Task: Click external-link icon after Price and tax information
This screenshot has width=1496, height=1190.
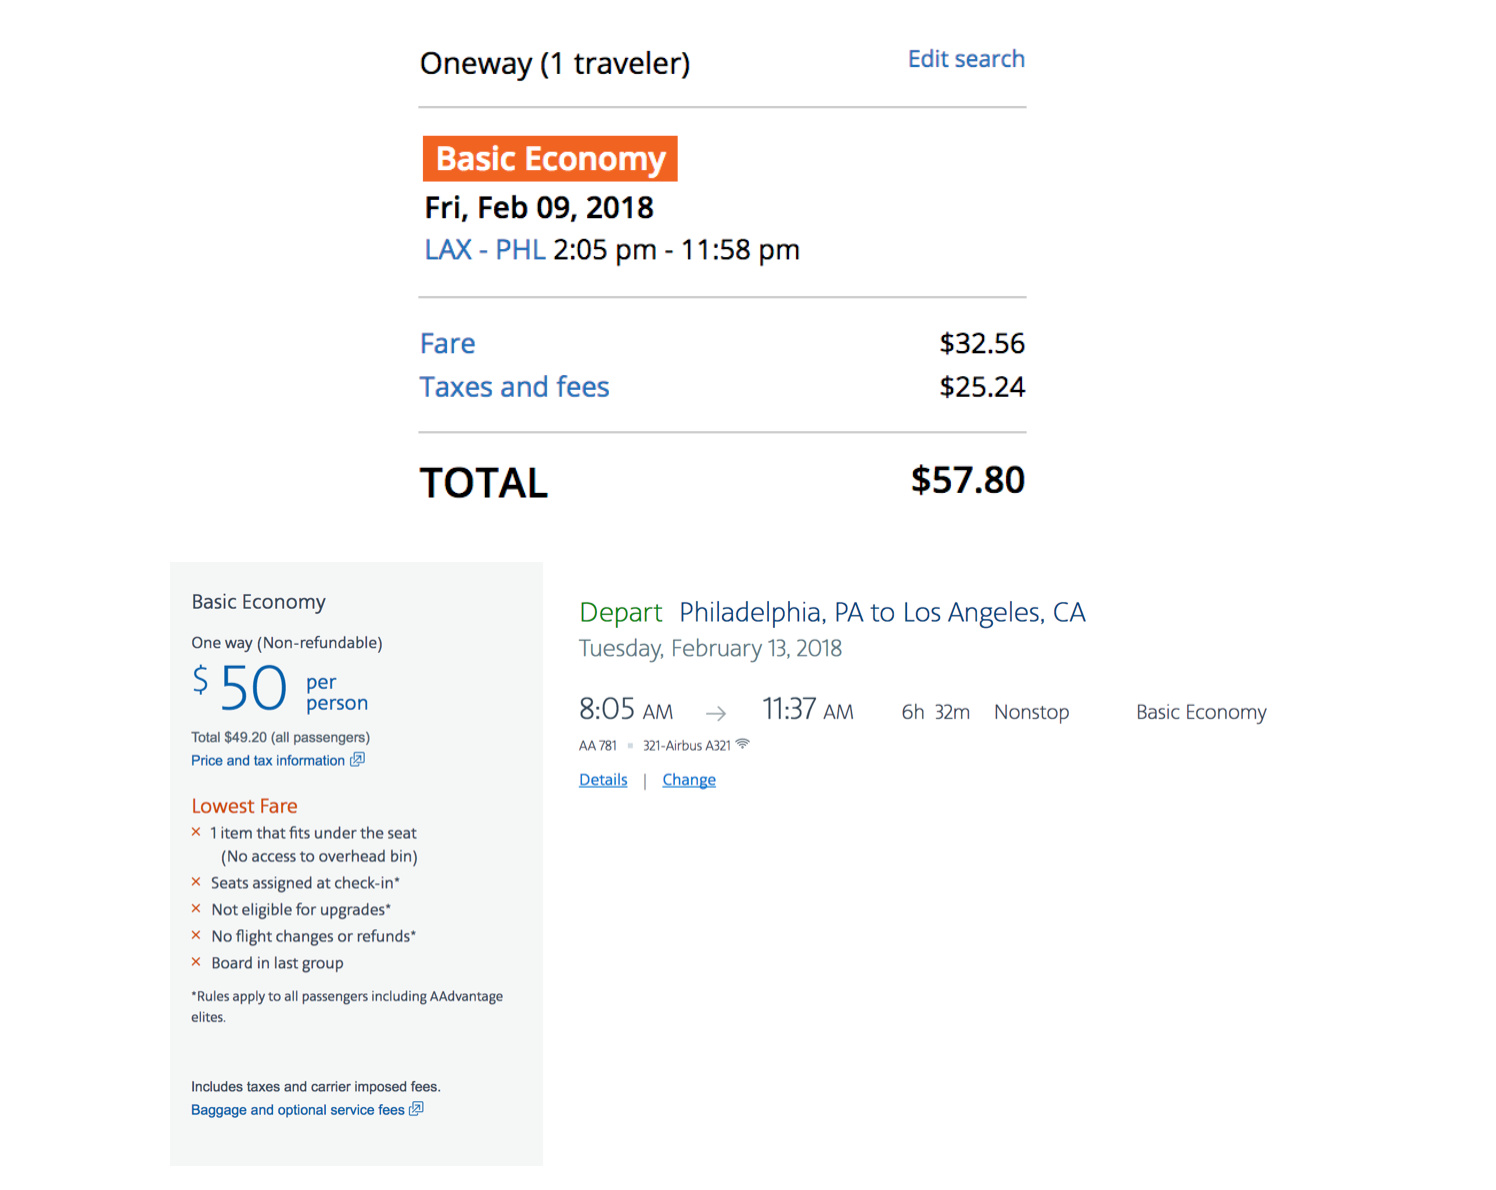Action: point(357,760)
